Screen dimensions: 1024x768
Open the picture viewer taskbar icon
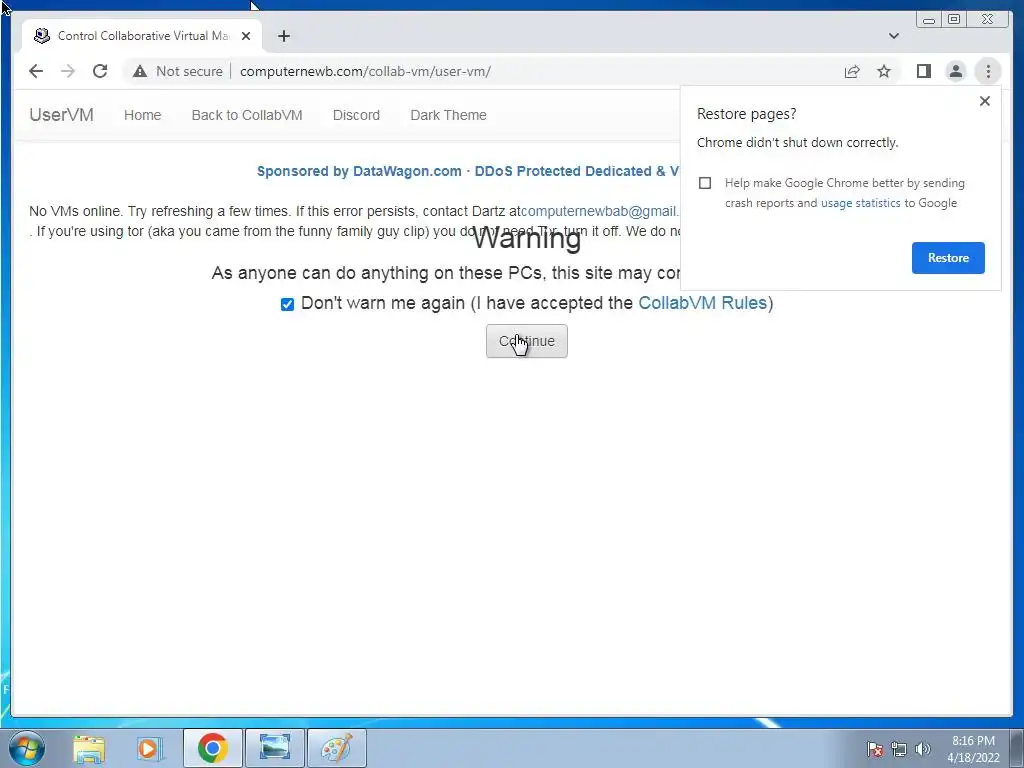[275, 748]
